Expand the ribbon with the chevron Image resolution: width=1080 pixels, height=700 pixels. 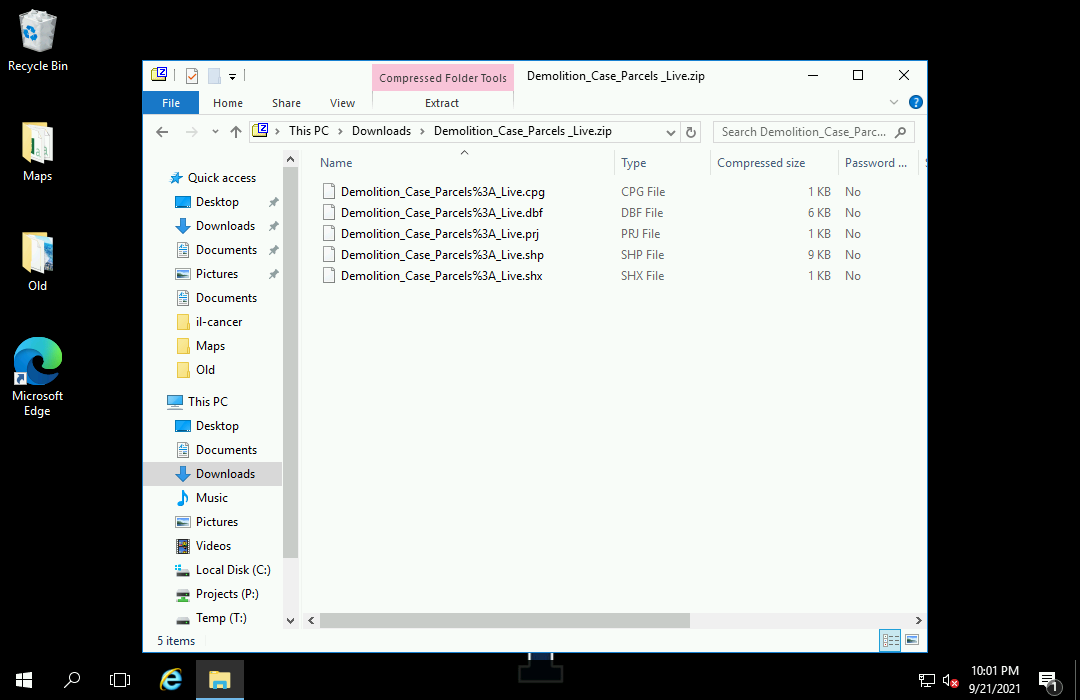click(895, 102)
